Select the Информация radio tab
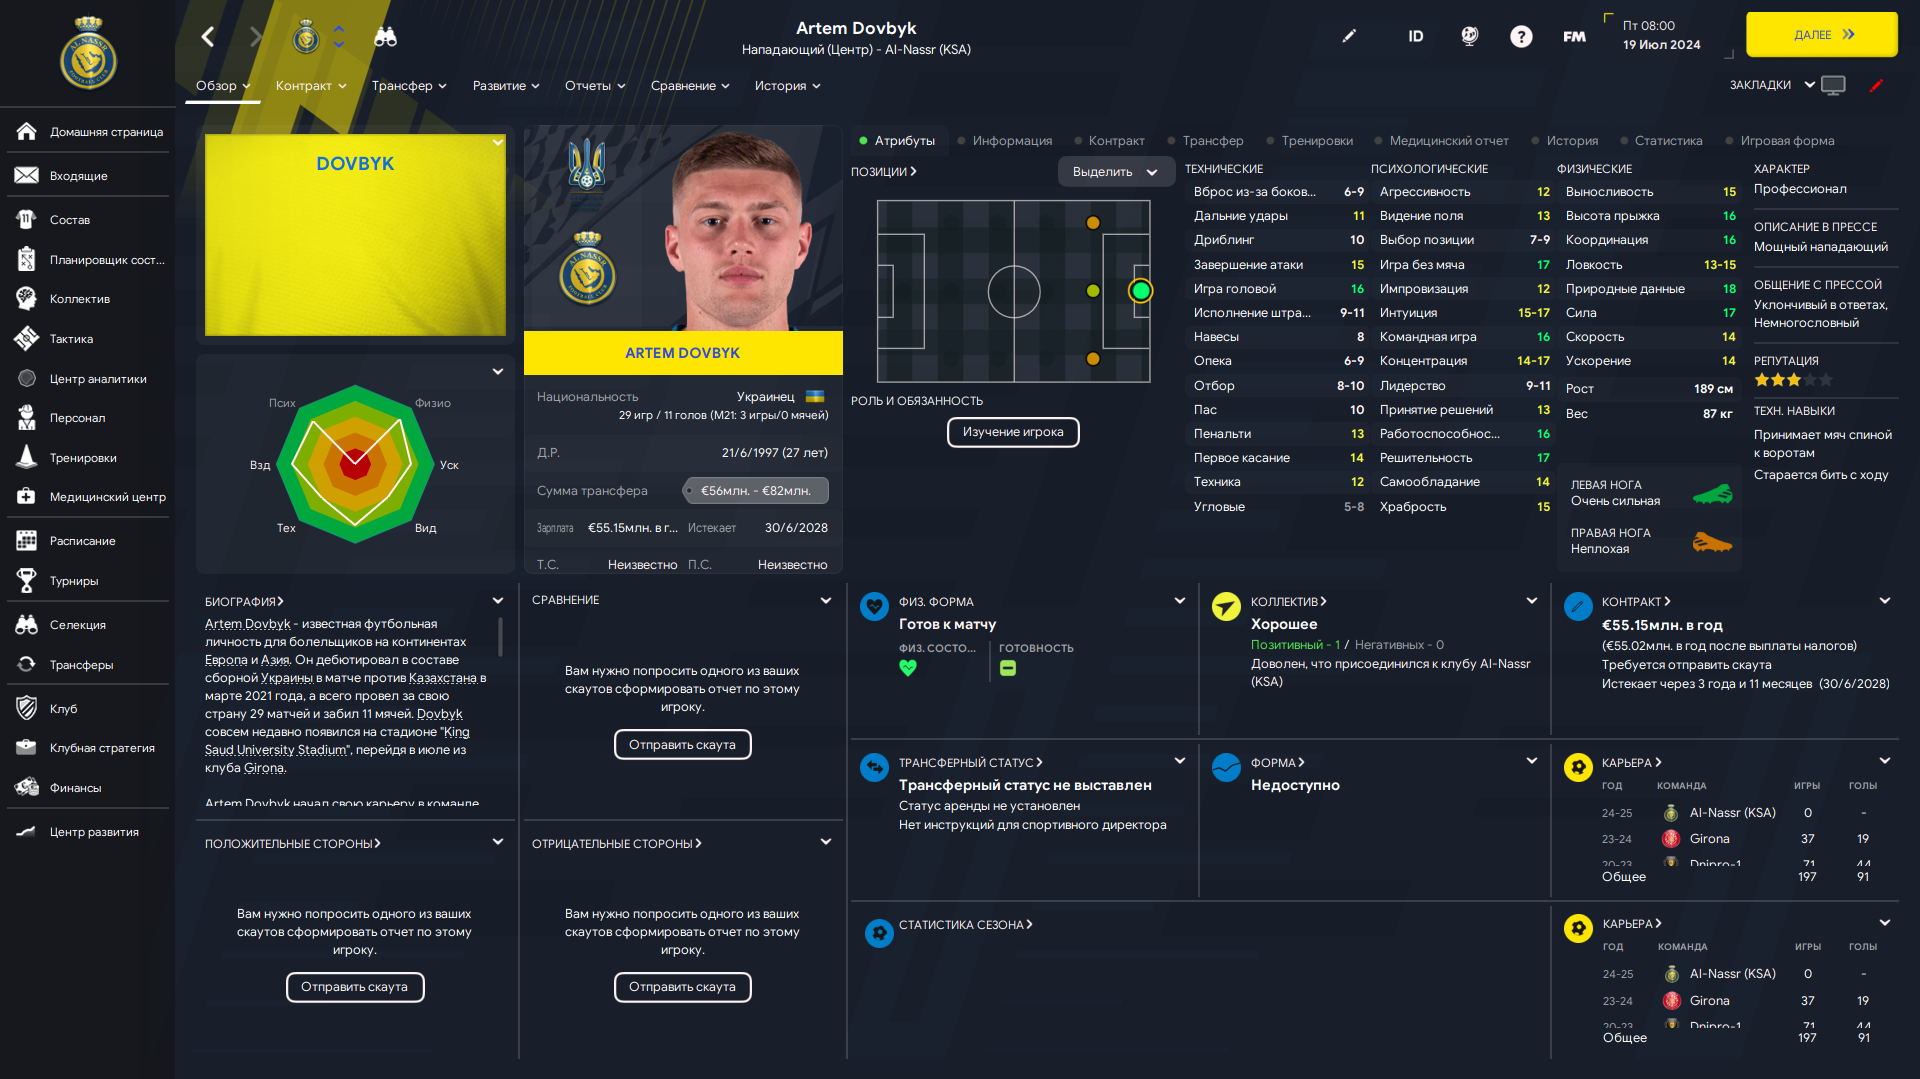This screenshot has width=1920, height=1079. pyautogui.click(x=1005, y=141)
